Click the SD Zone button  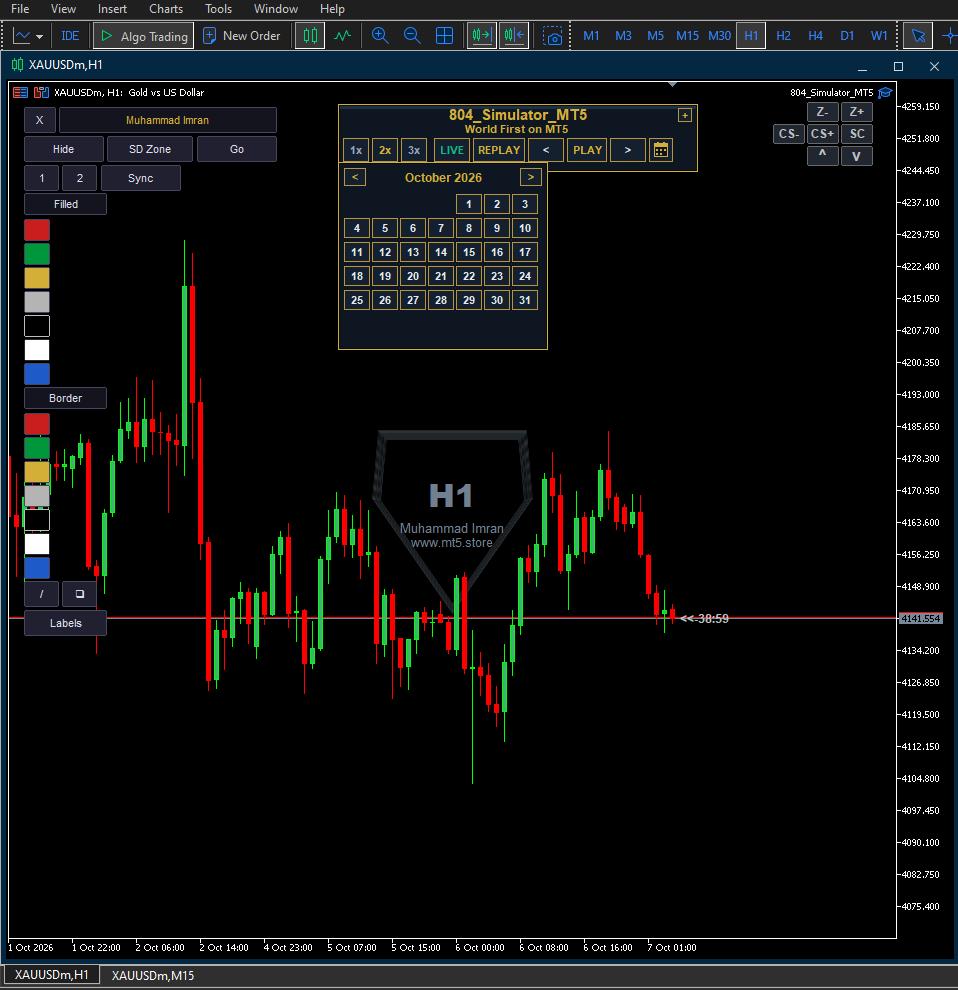[150, 150]
